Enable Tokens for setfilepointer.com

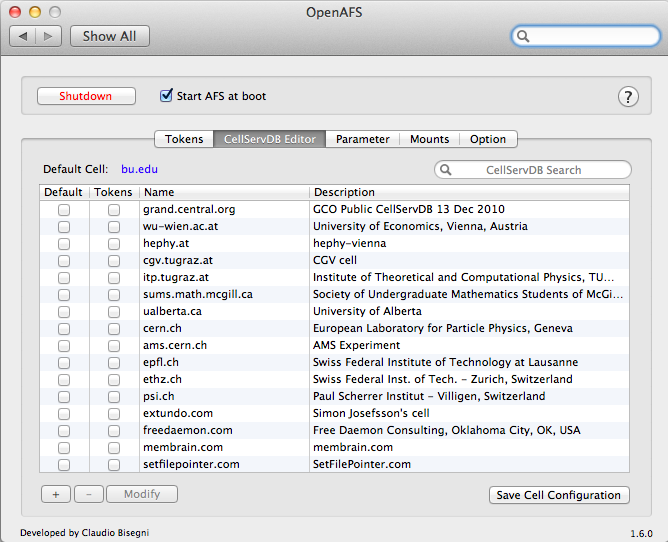(x=114, y=465)
